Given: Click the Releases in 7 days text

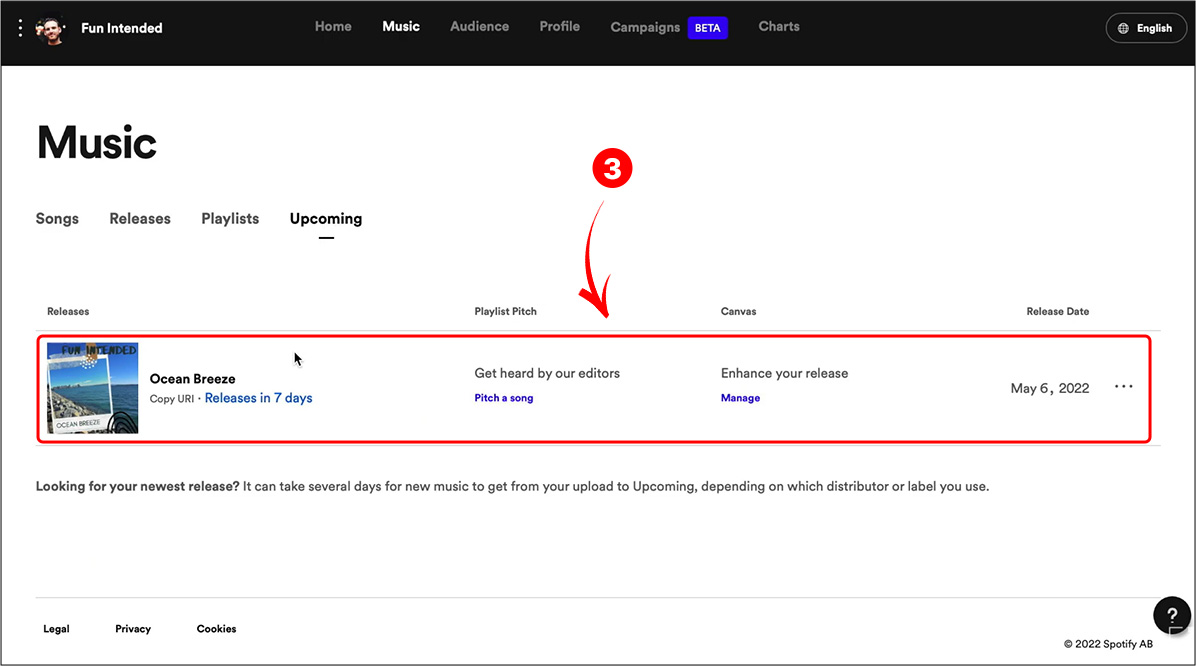Looking at the screenshot, I should pyautogui.click(x=259, y=398).
